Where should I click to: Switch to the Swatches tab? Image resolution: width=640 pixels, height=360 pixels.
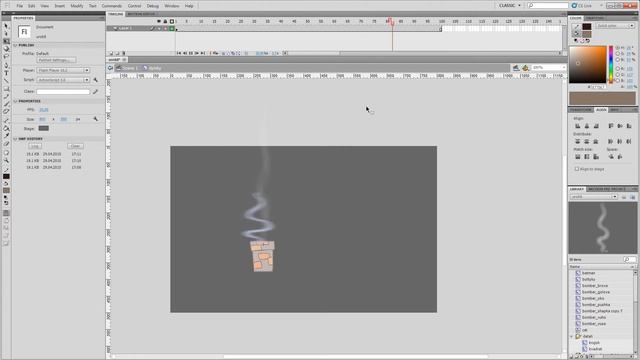coord(595,18)
